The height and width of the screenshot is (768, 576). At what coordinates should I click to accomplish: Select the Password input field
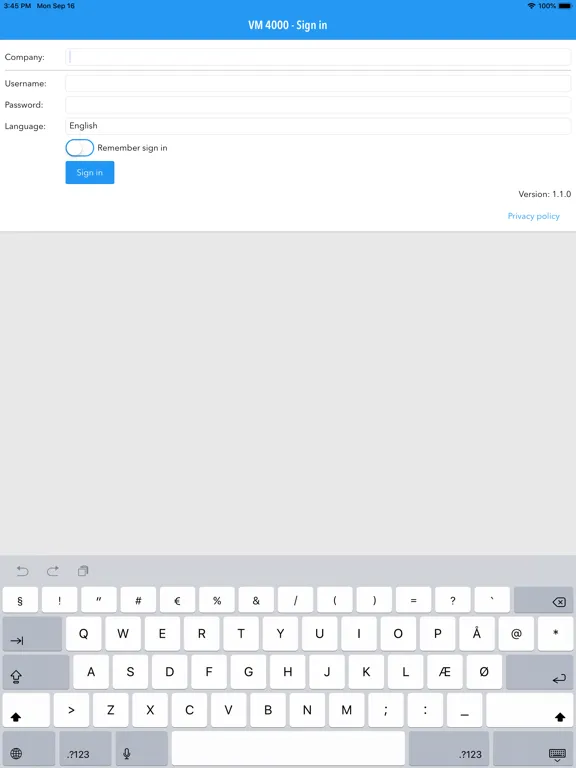pyautogui.click(x=318, y=105)
